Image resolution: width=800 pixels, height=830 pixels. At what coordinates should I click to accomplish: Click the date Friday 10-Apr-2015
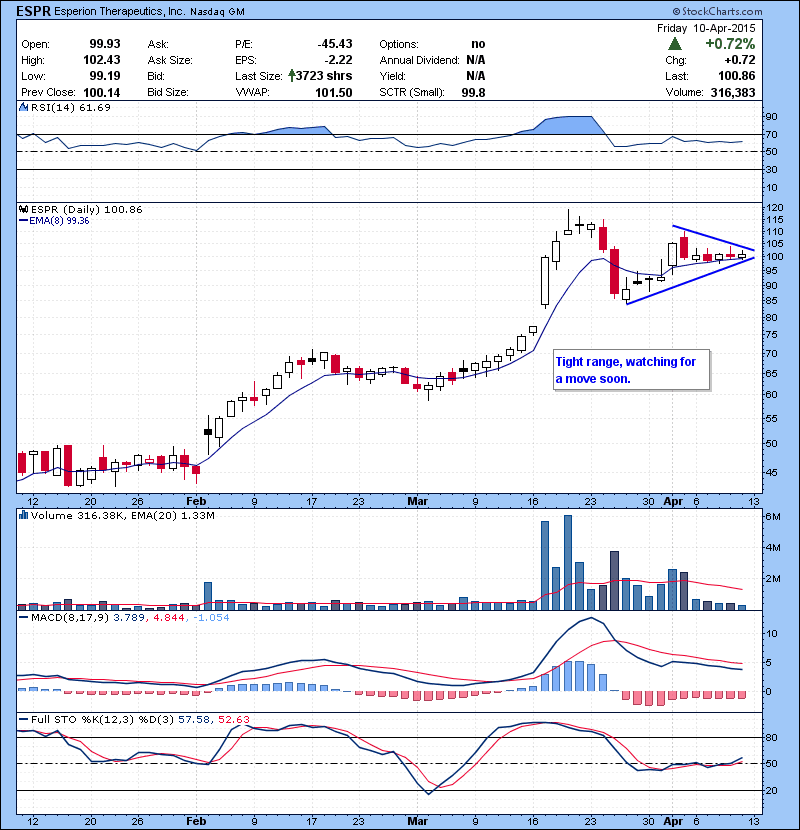706,28
